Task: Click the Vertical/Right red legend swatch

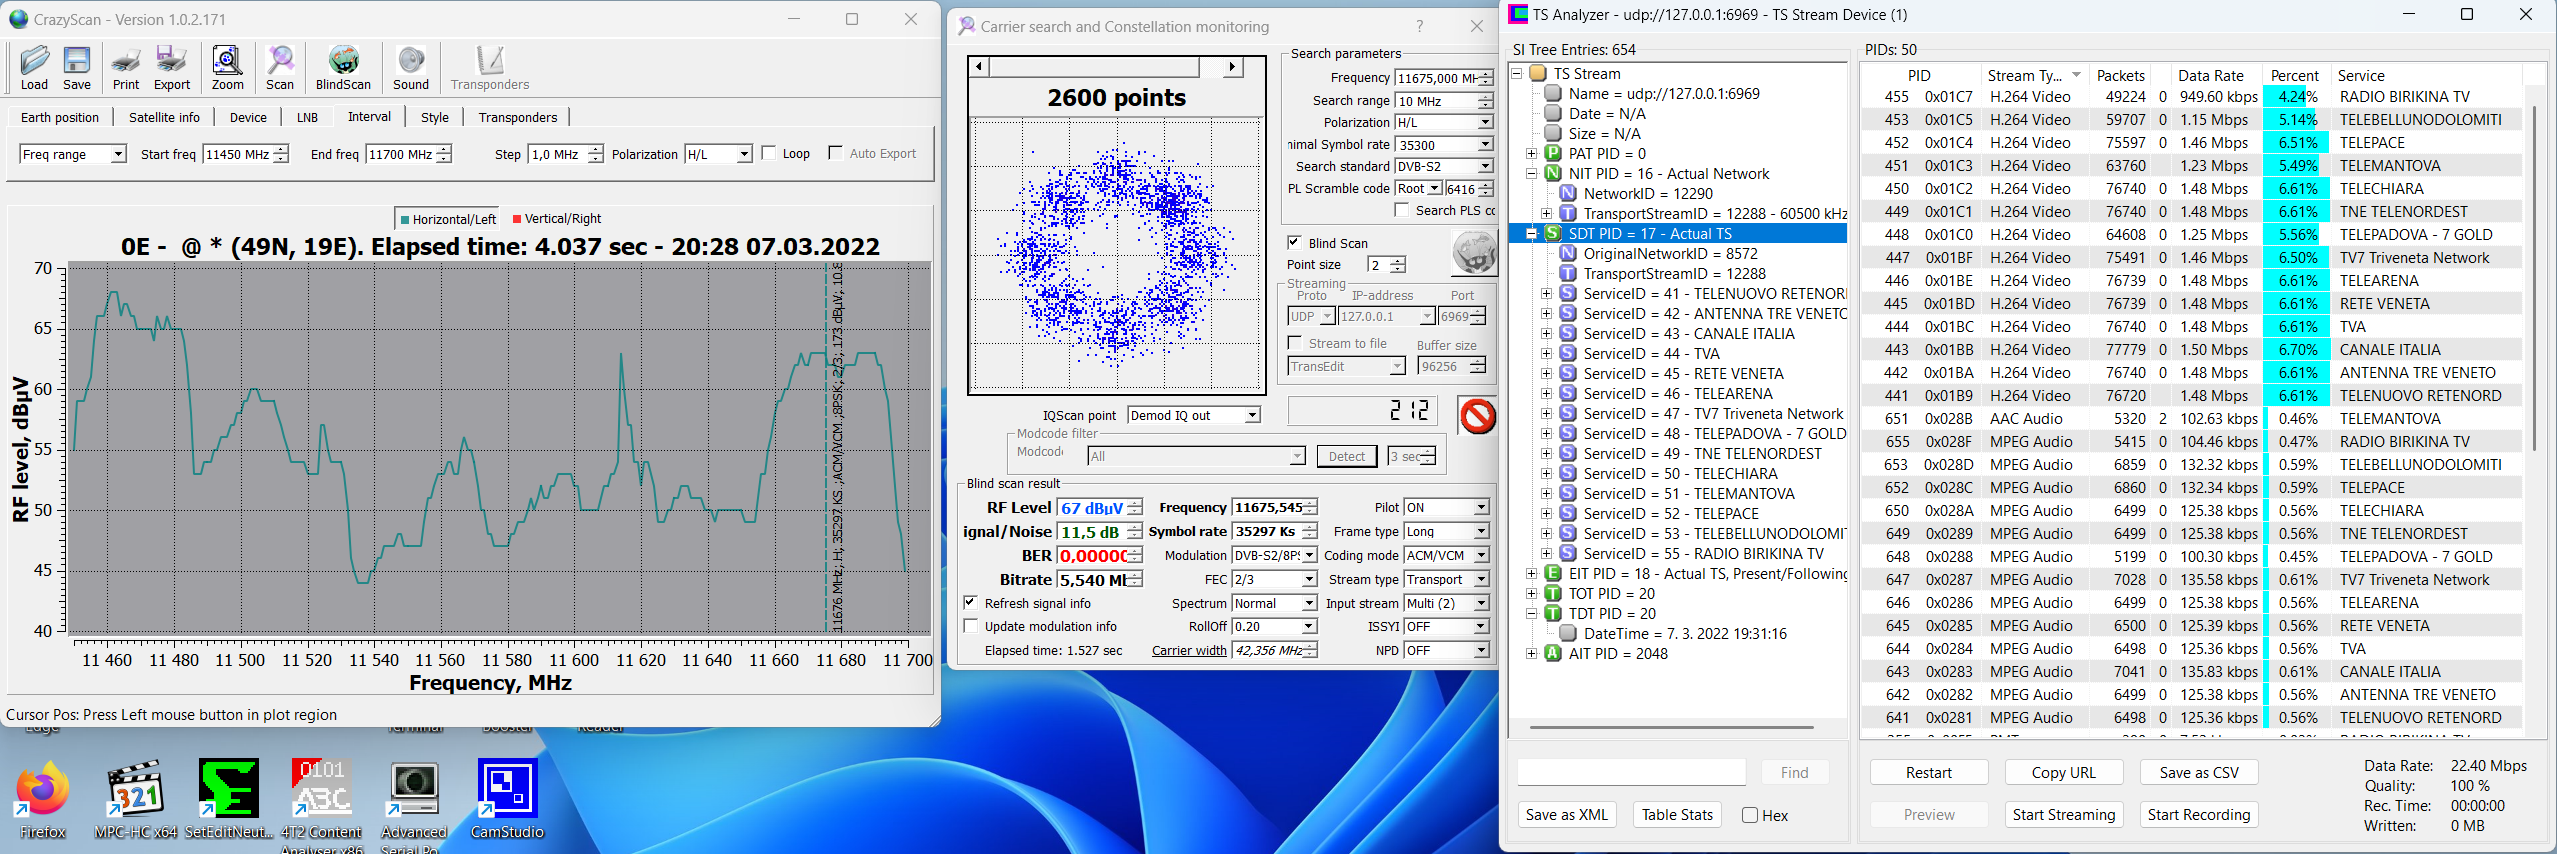Action: pos(517,219)
